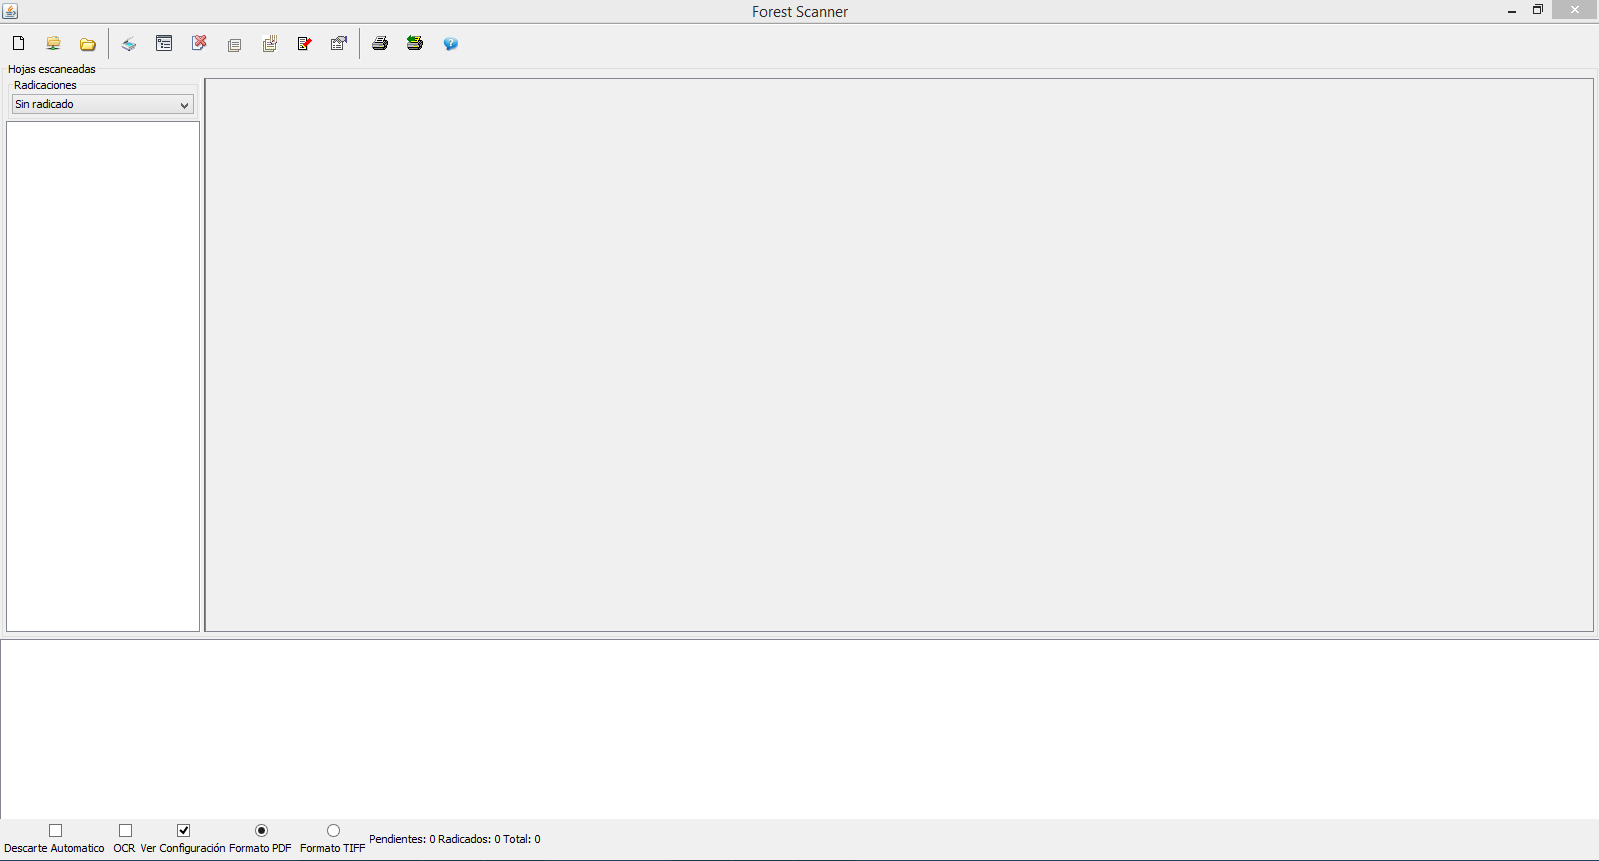
Task: Close the Forest Scanner window
Action: 1575,10
